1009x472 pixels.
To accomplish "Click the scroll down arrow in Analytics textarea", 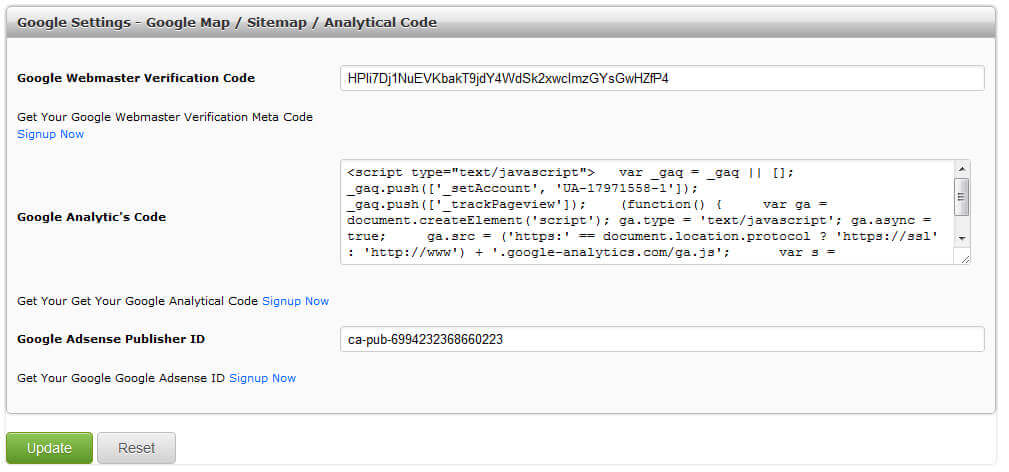I will click(961, 239).
